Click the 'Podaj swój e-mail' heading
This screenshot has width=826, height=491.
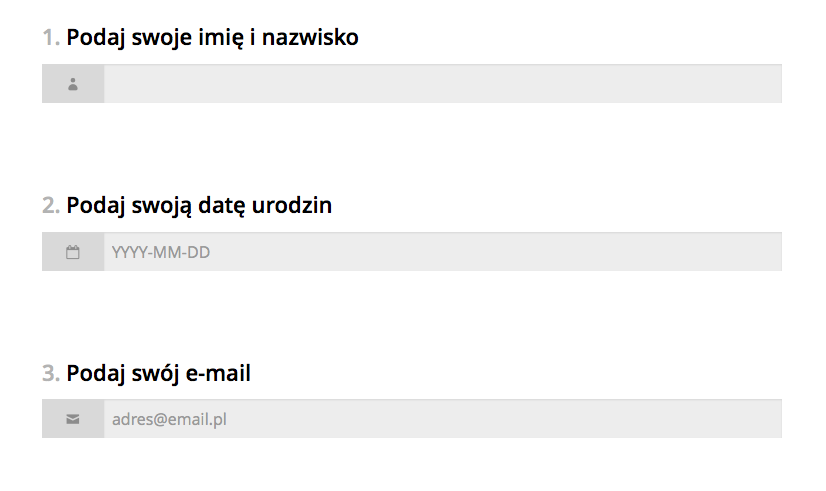click(x=159, y=374)
